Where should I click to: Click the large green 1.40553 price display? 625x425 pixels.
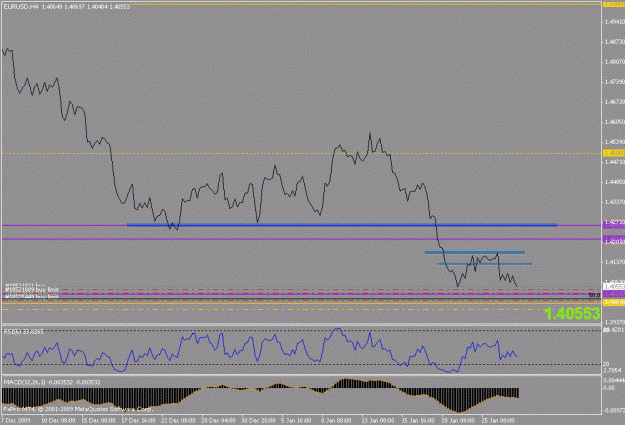[x=572, y=314]
